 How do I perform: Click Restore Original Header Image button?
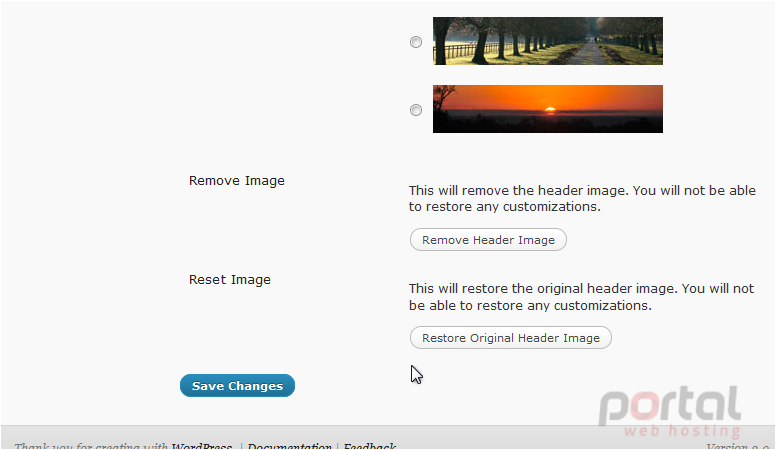[x=511, y=338]
